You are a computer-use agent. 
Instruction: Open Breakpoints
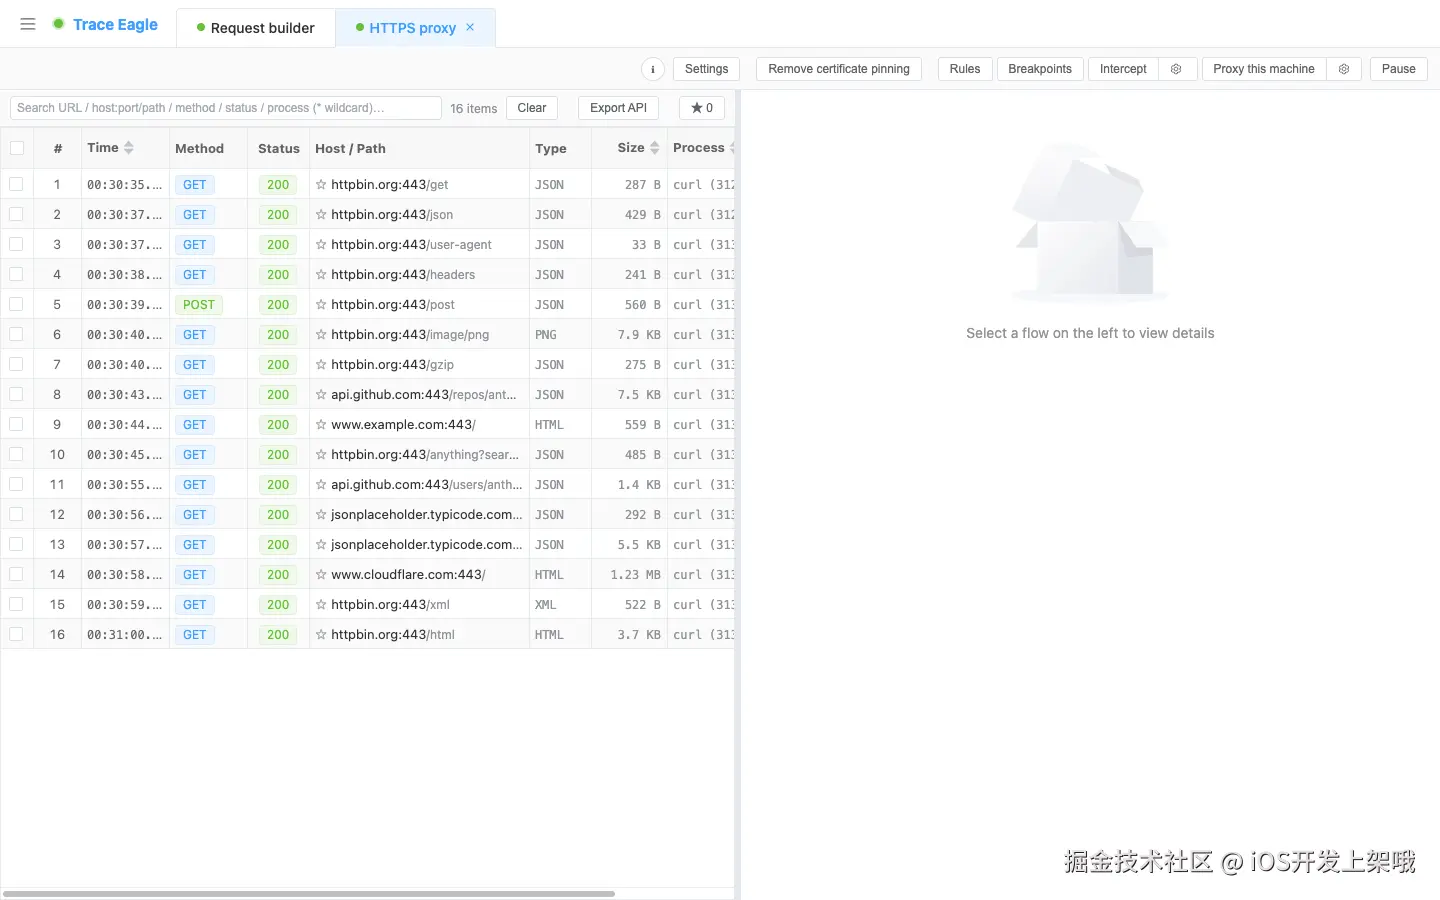(x=1040, y=69)
